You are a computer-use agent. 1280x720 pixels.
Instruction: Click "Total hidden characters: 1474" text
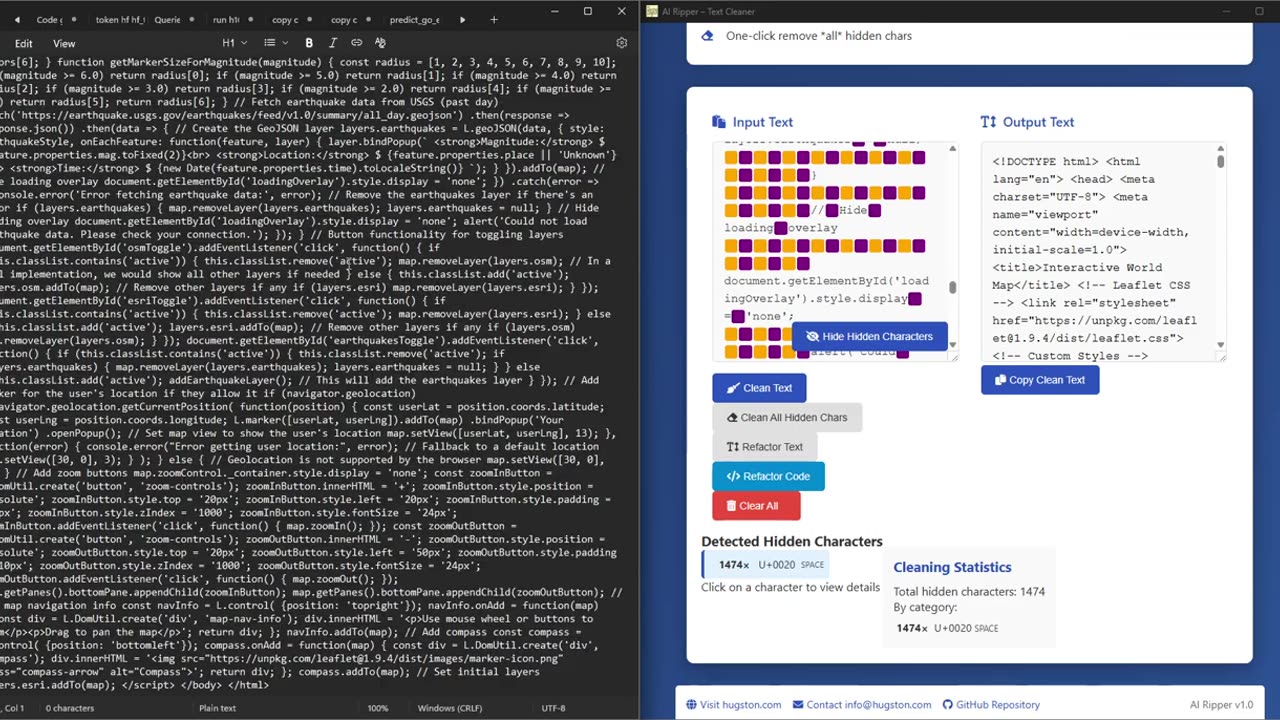coord(969,591)
